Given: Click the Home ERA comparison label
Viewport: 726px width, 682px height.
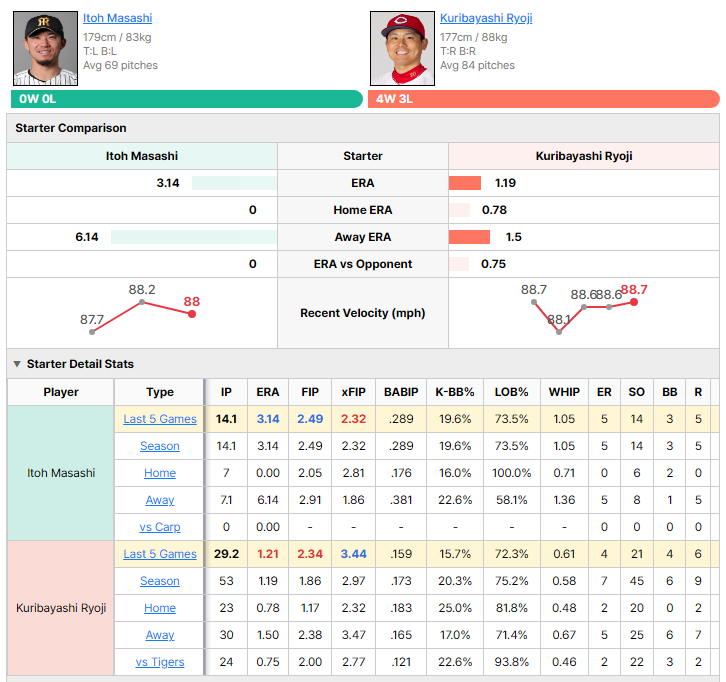Looking at the screenshot, I should point(363,210).
